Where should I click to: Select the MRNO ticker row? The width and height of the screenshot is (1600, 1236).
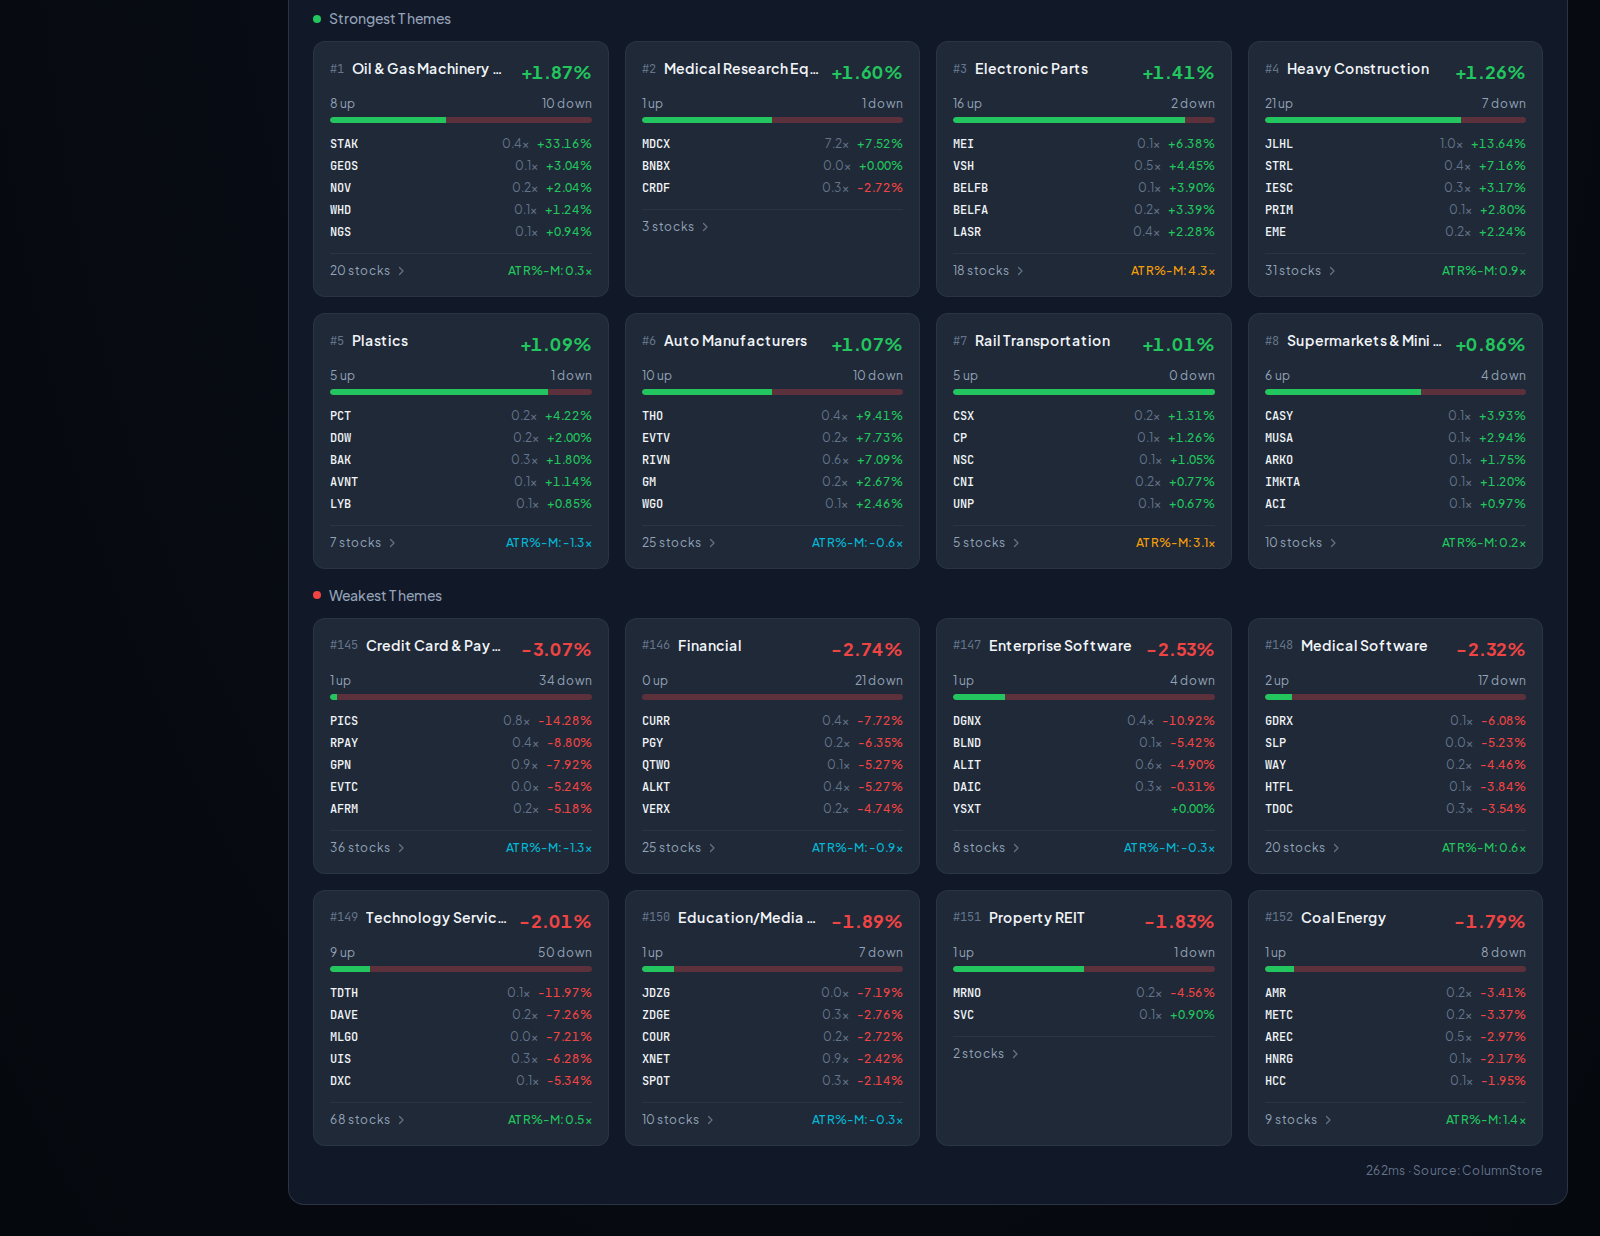point(1084,993)
